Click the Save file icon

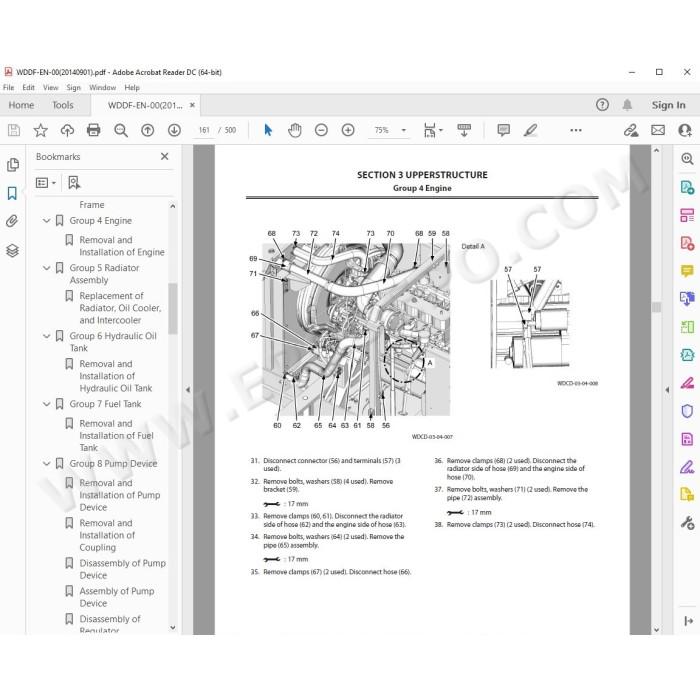[14, 130]
